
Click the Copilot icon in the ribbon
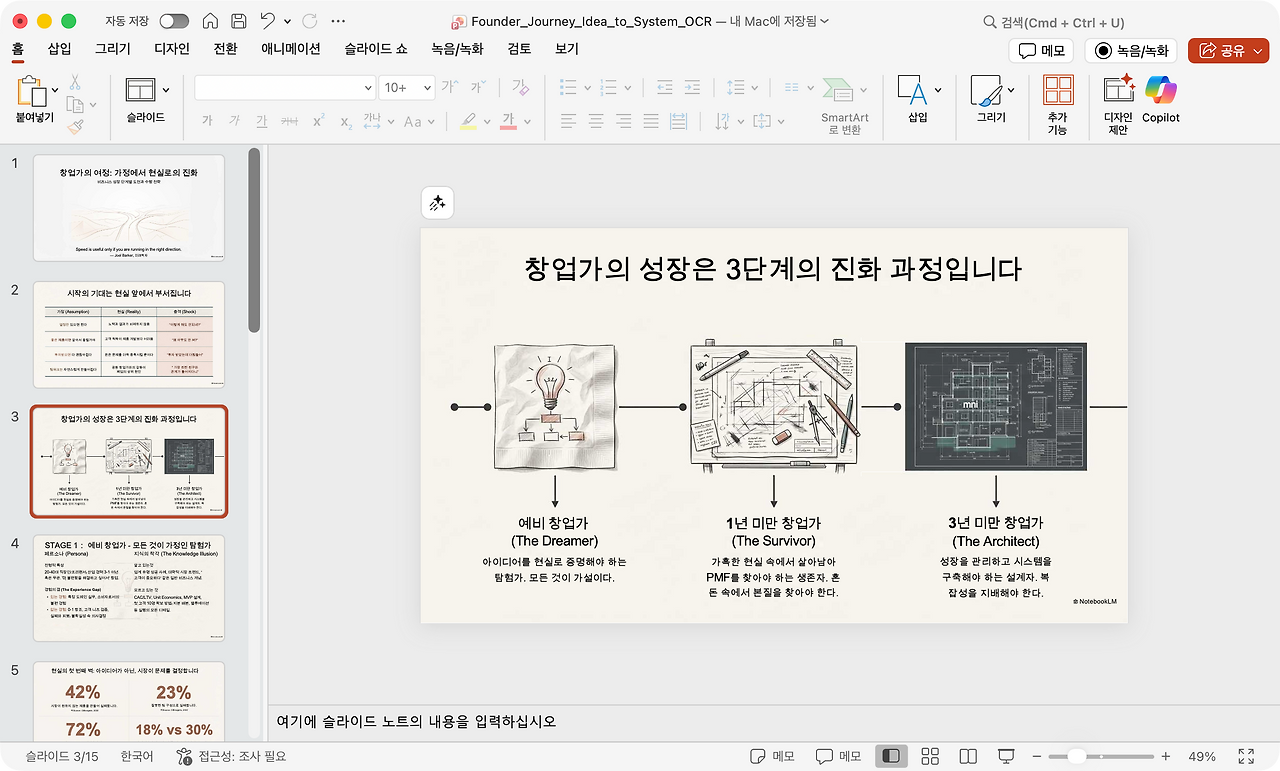tap(1160, 91)
